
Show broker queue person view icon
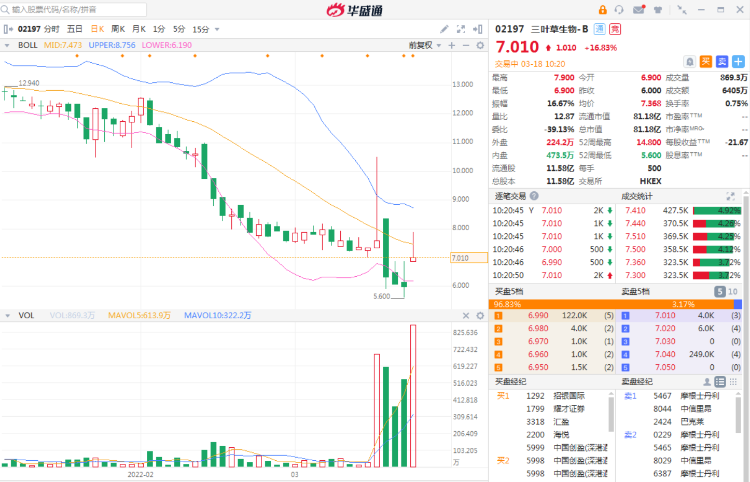(707, 382)
